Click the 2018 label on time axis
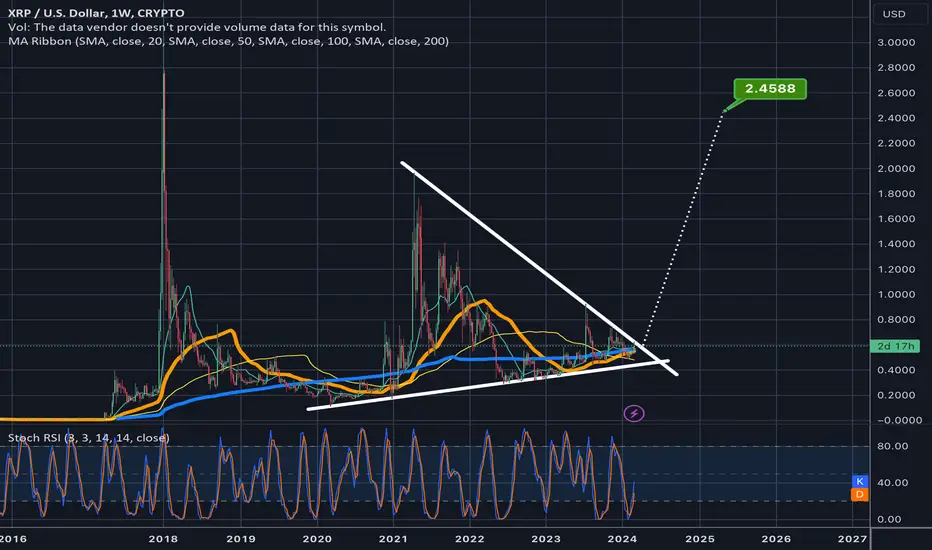This screenshot has width=932, height=550. click(163, 539)
